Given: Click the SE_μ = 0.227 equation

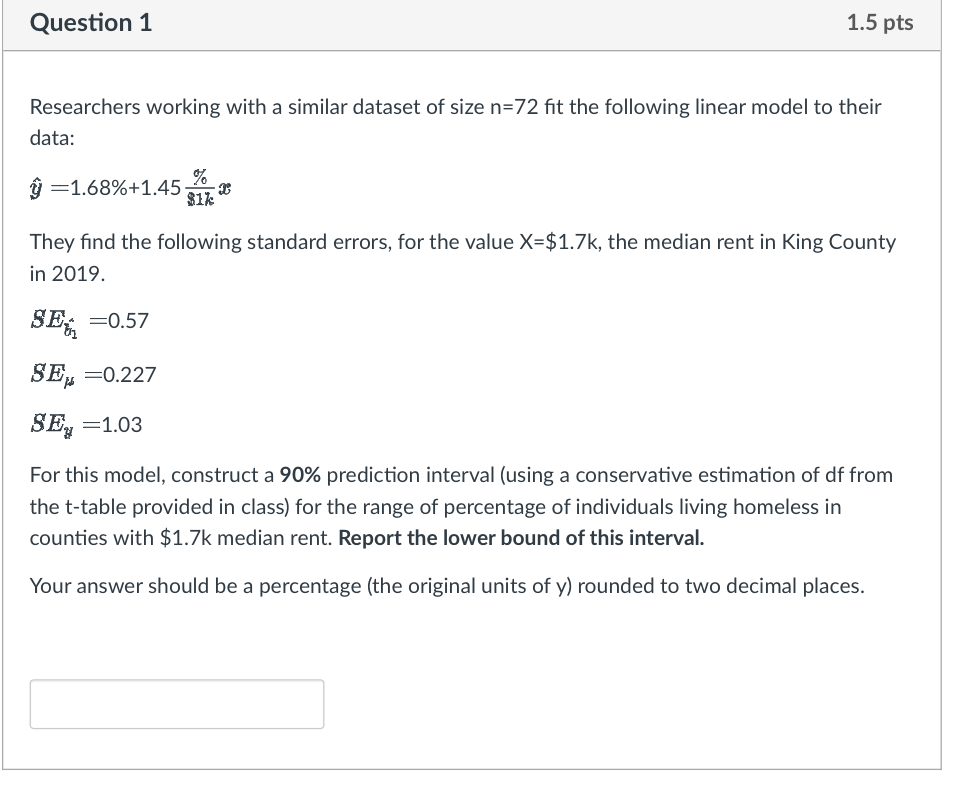Looking at the screenshot, I should [x=92, y=374].
